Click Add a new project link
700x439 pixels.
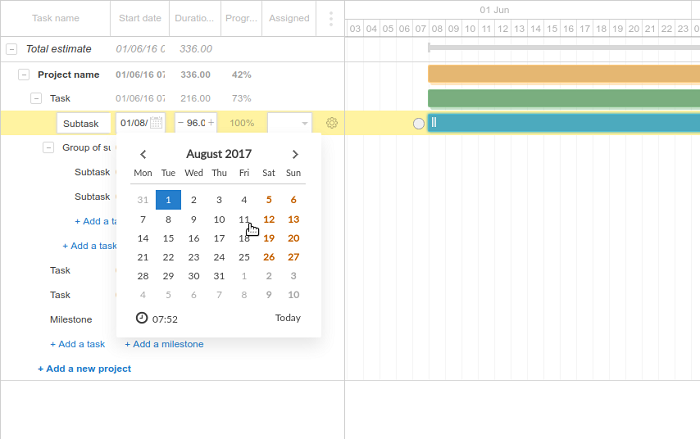coord(84,369)
